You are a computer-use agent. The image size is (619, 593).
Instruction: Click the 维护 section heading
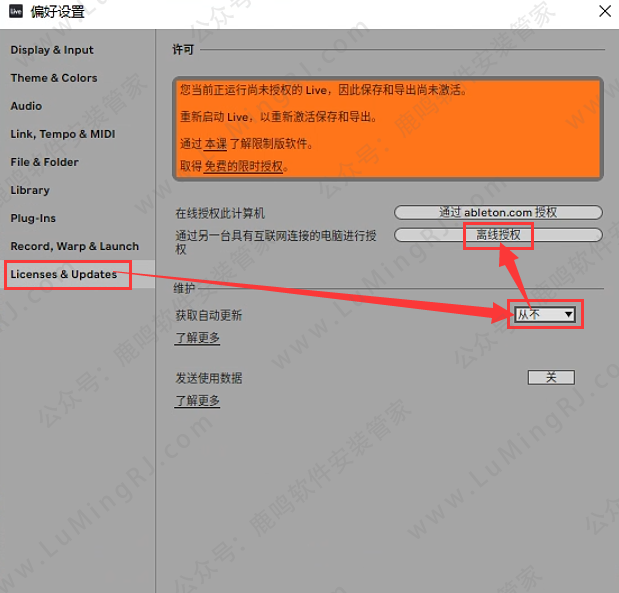point(184,288)
